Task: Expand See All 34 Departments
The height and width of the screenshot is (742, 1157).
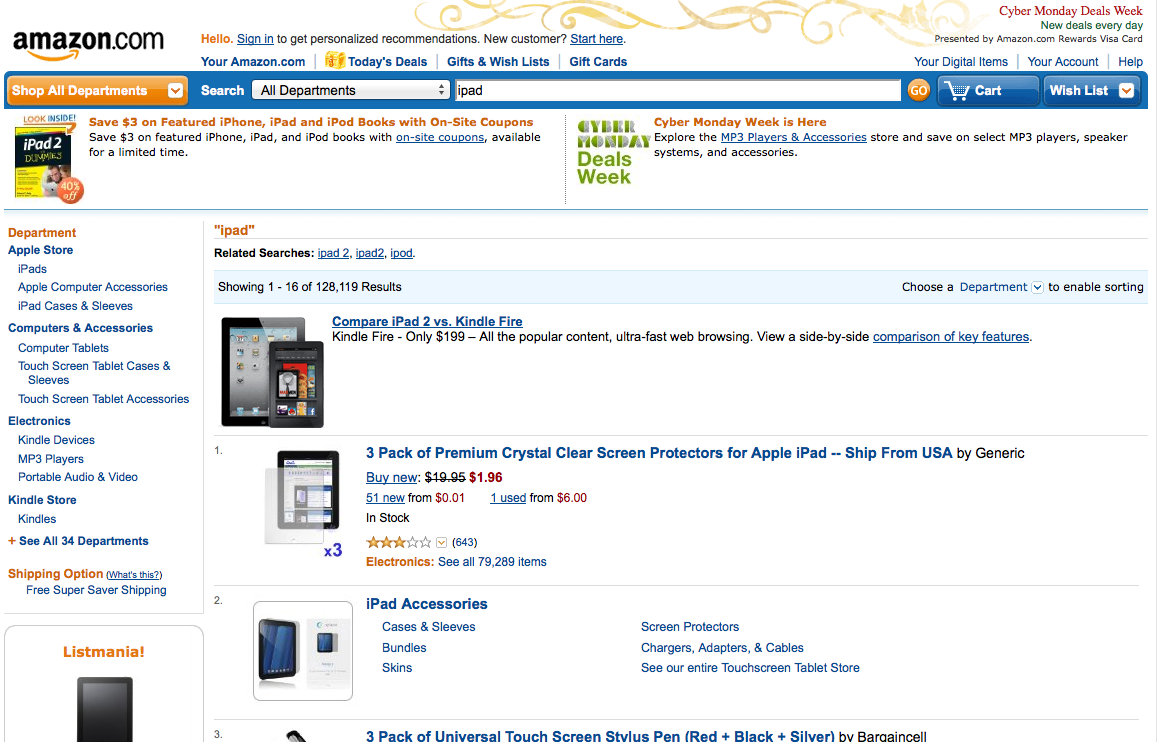Action: coord(83,541)
